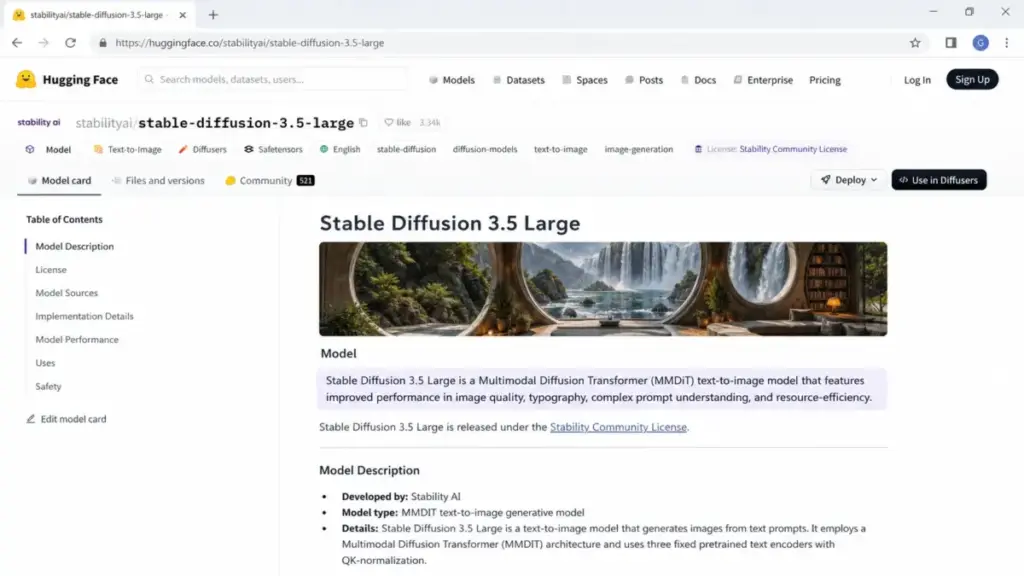The image size is (1024, 576).
Task: Click the Sign Up button
Action: point(972,79)
